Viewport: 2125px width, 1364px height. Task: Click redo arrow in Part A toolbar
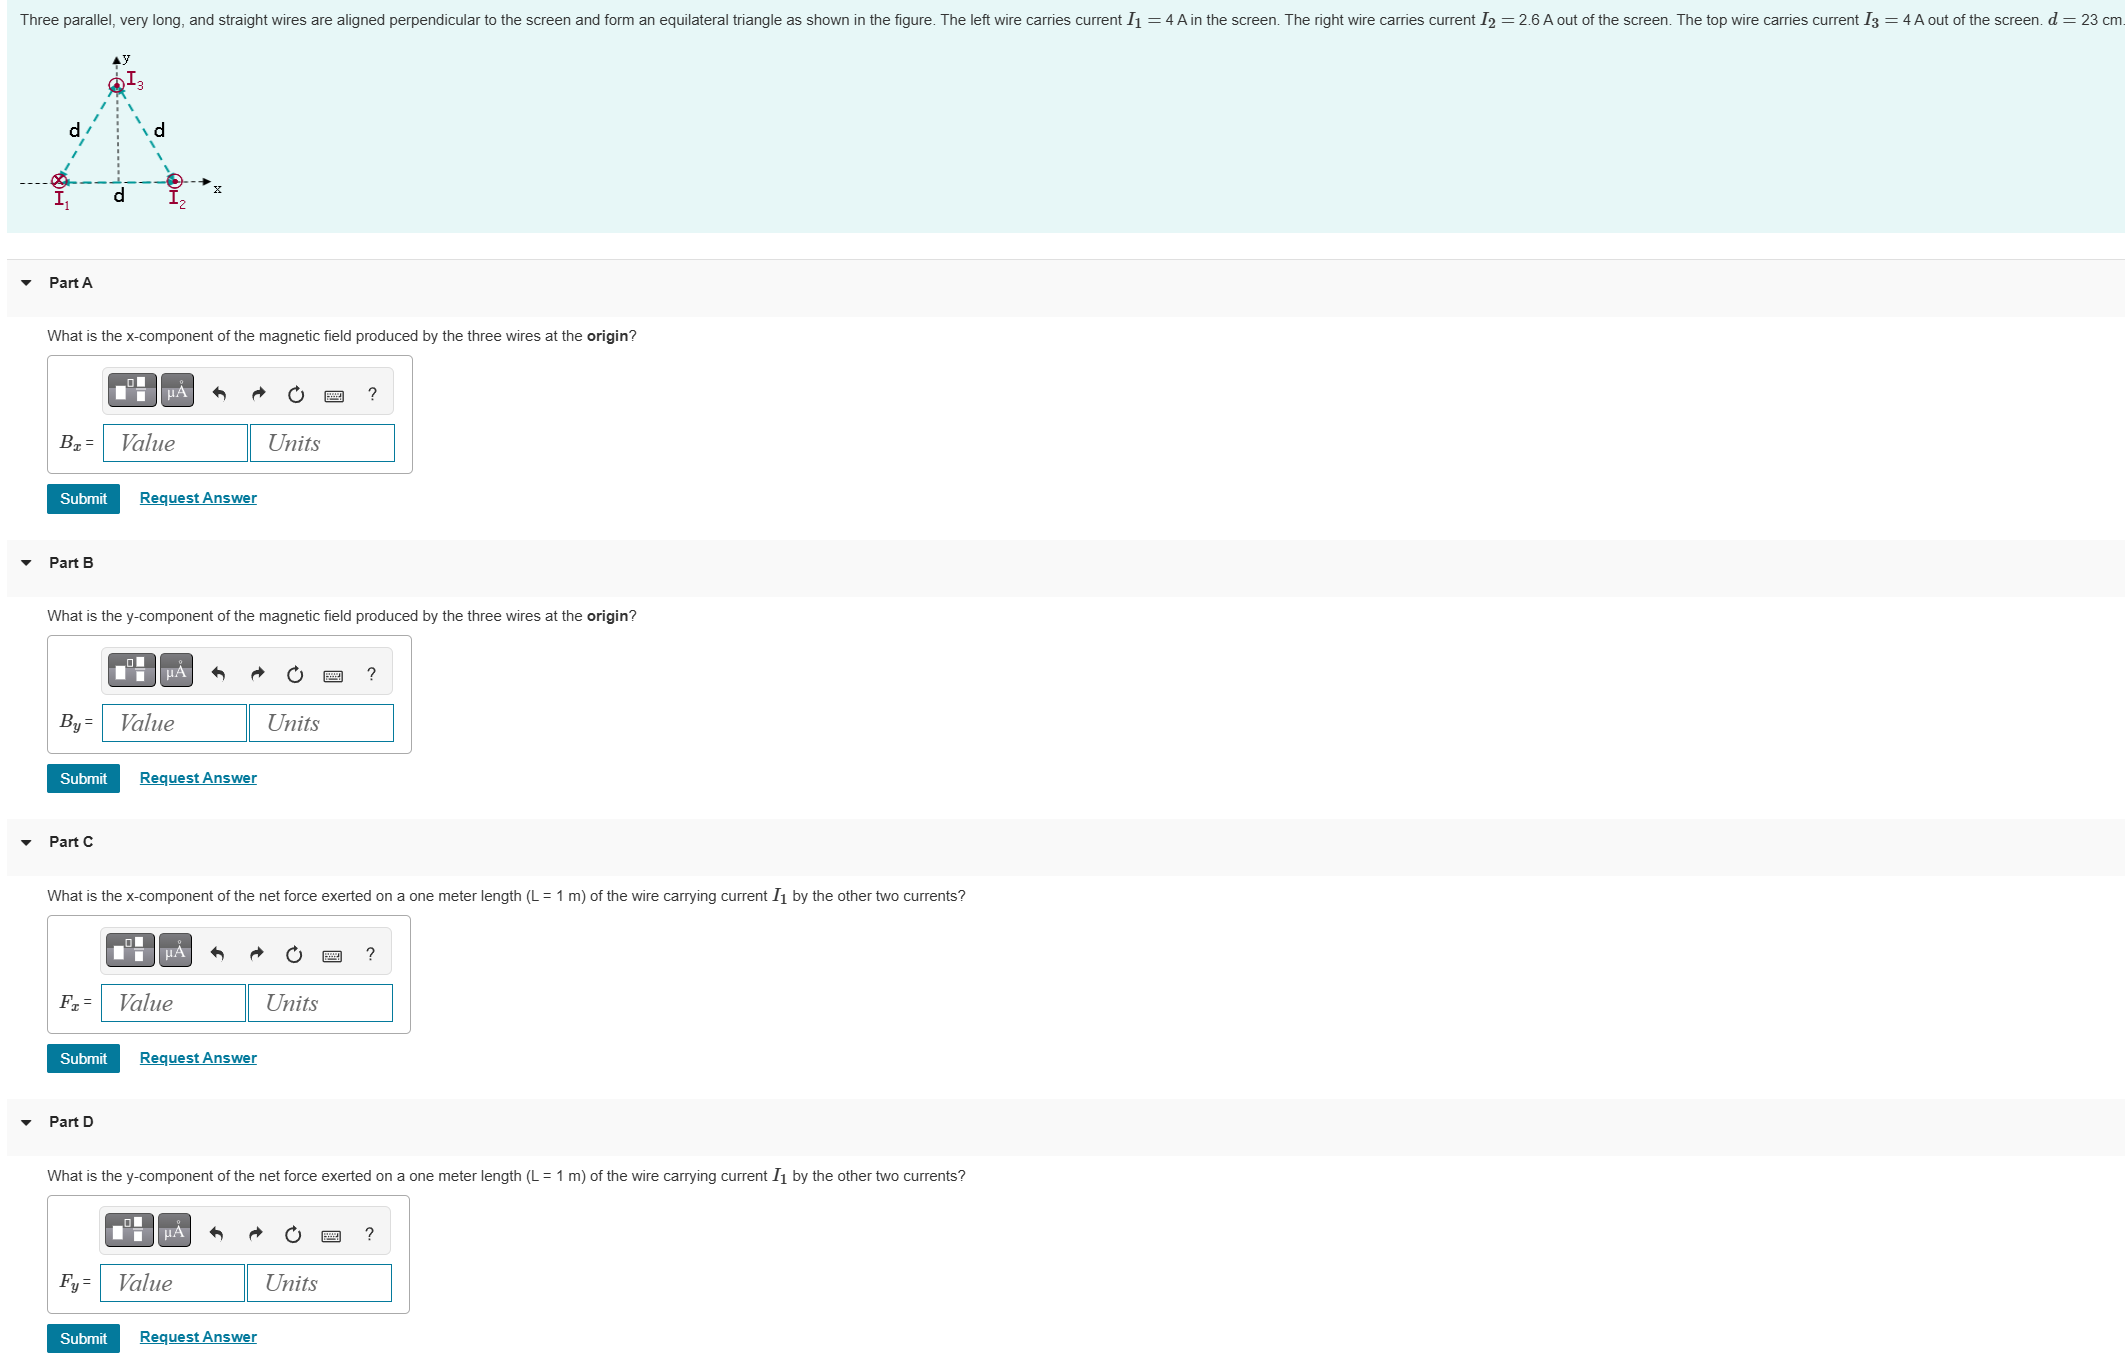coord(258,394)
